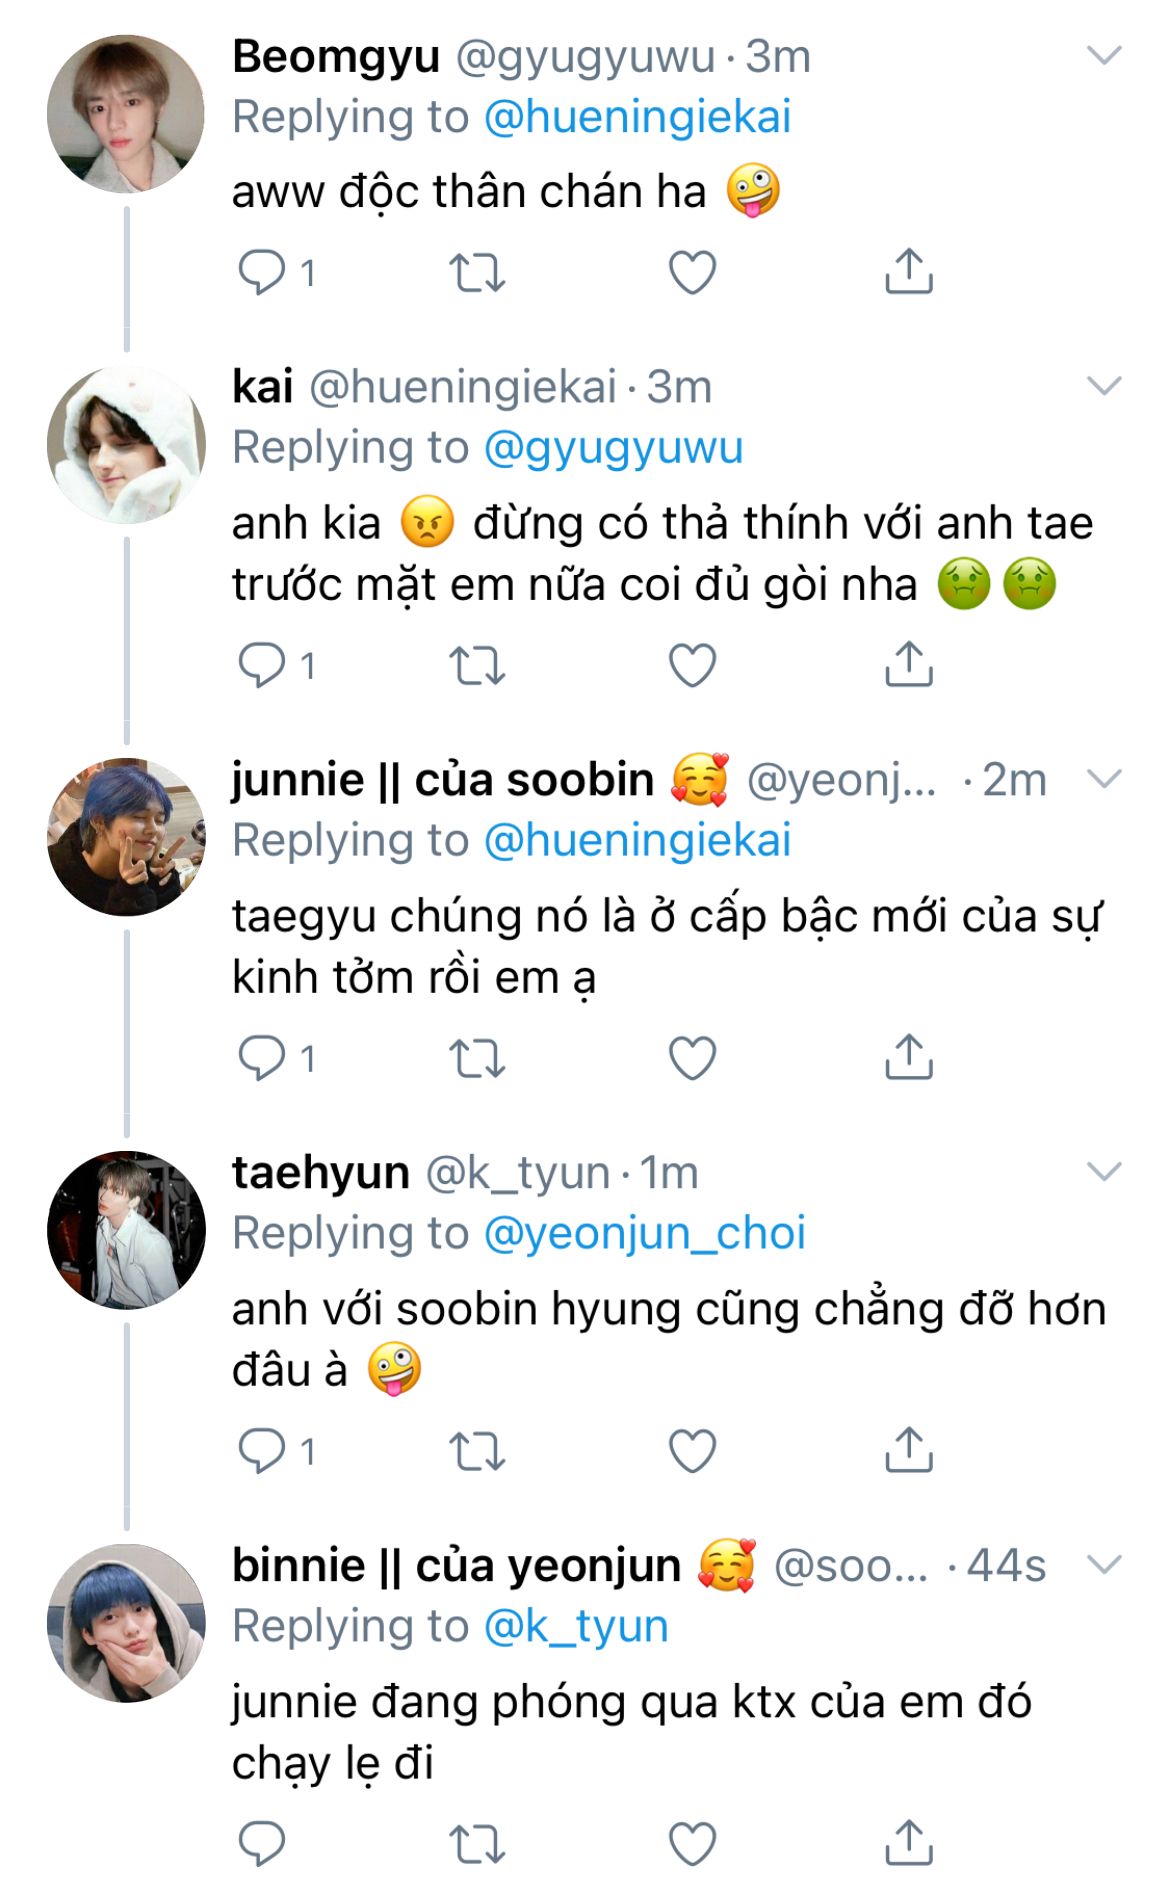View binnie's blue-haired avatar
Viewport: 1170px width, 1890px height.
point(126,1623)
